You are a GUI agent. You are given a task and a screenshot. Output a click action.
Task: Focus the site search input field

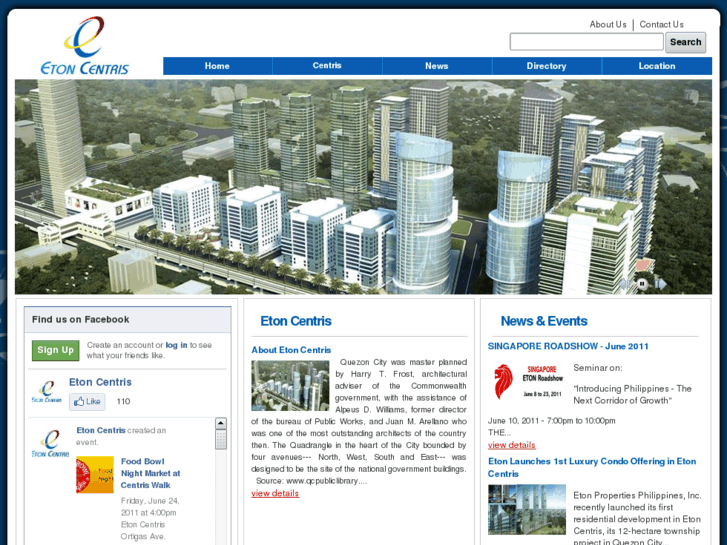point(587,42)
